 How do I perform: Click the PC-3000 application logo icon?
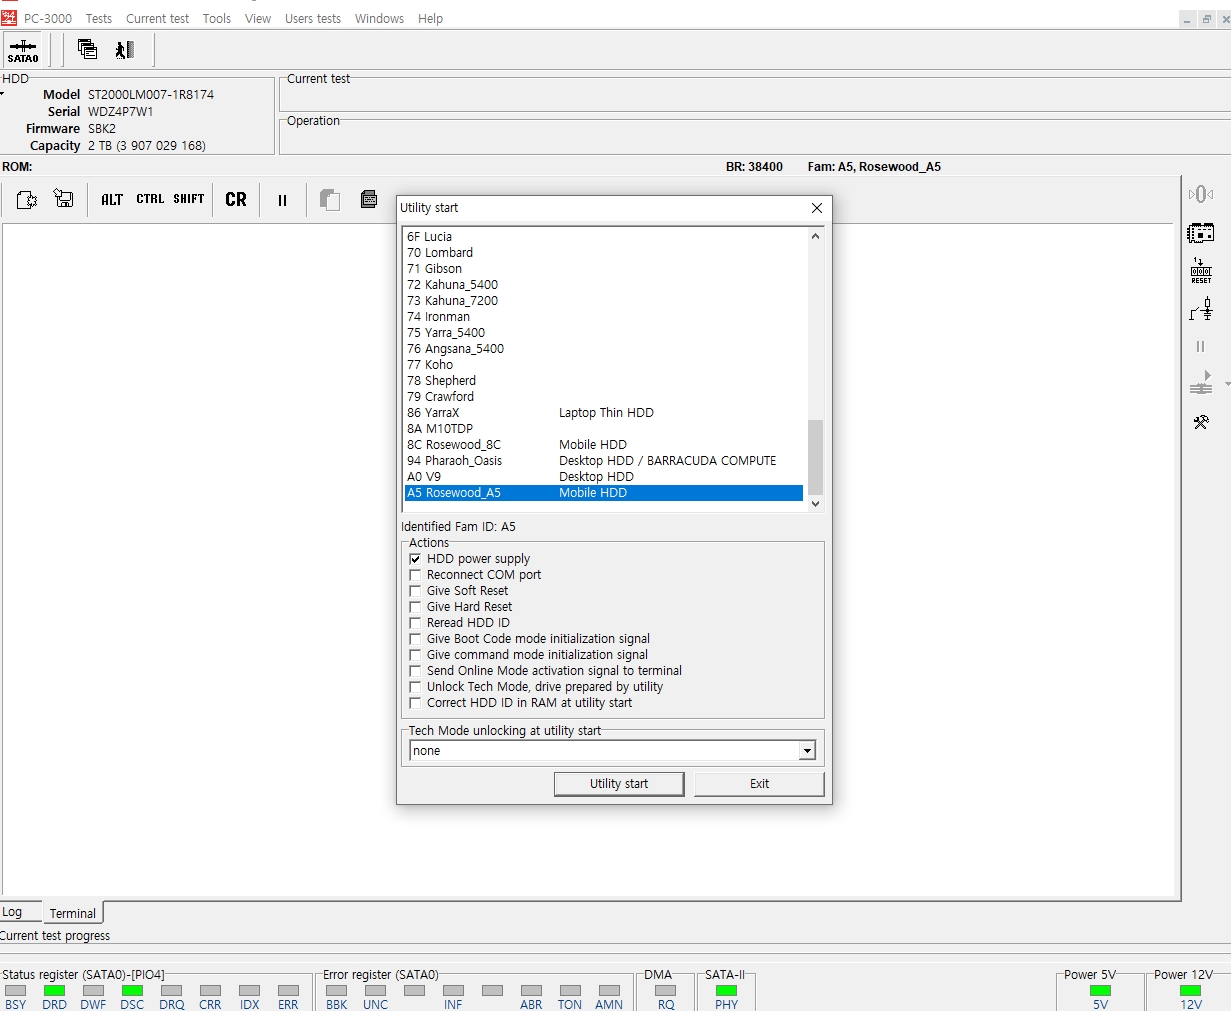coord(9,18)
